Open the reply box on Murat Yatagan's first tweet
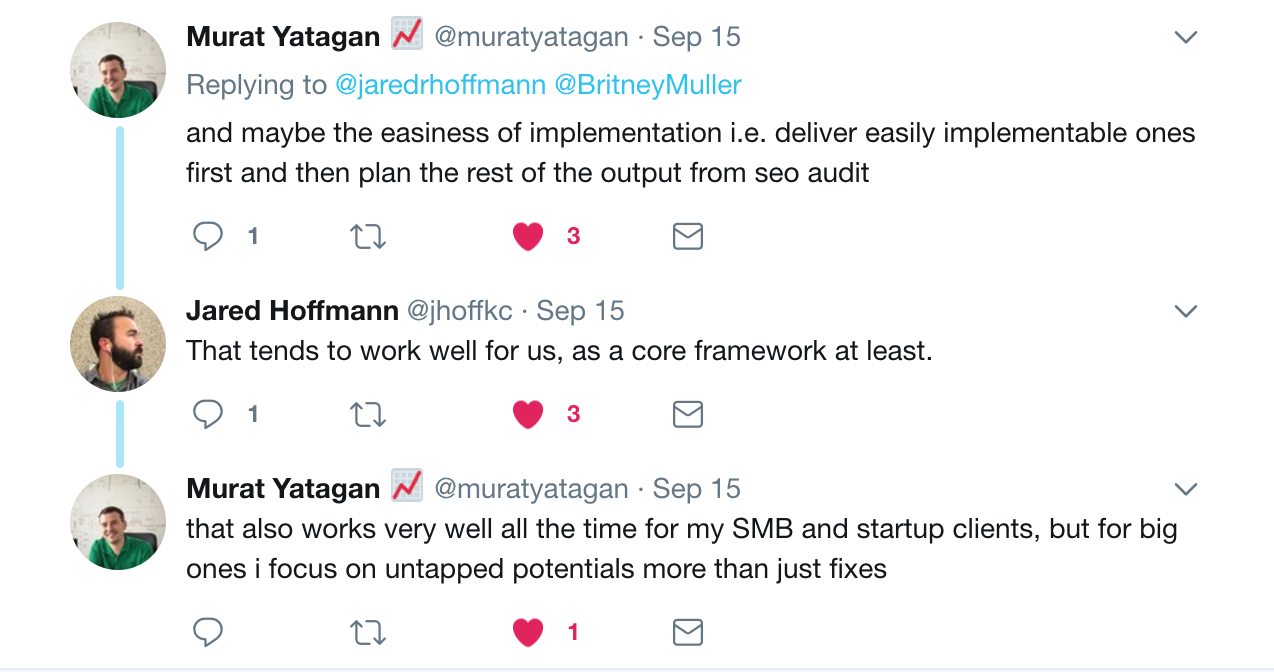The width and height of the screenshot is (1274, 672). coord(209,236)
